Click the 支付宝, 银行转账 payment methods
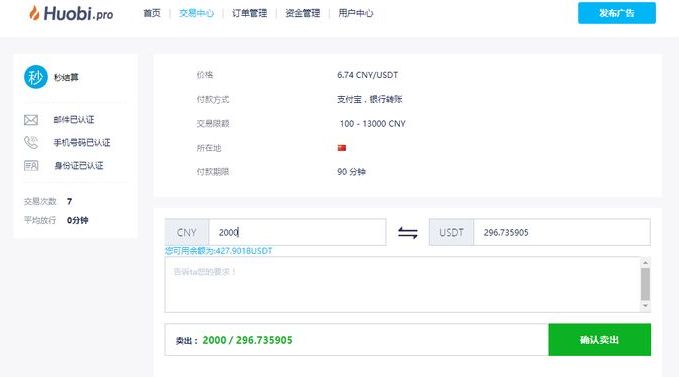The image size is (679, 377). (369, 100)
